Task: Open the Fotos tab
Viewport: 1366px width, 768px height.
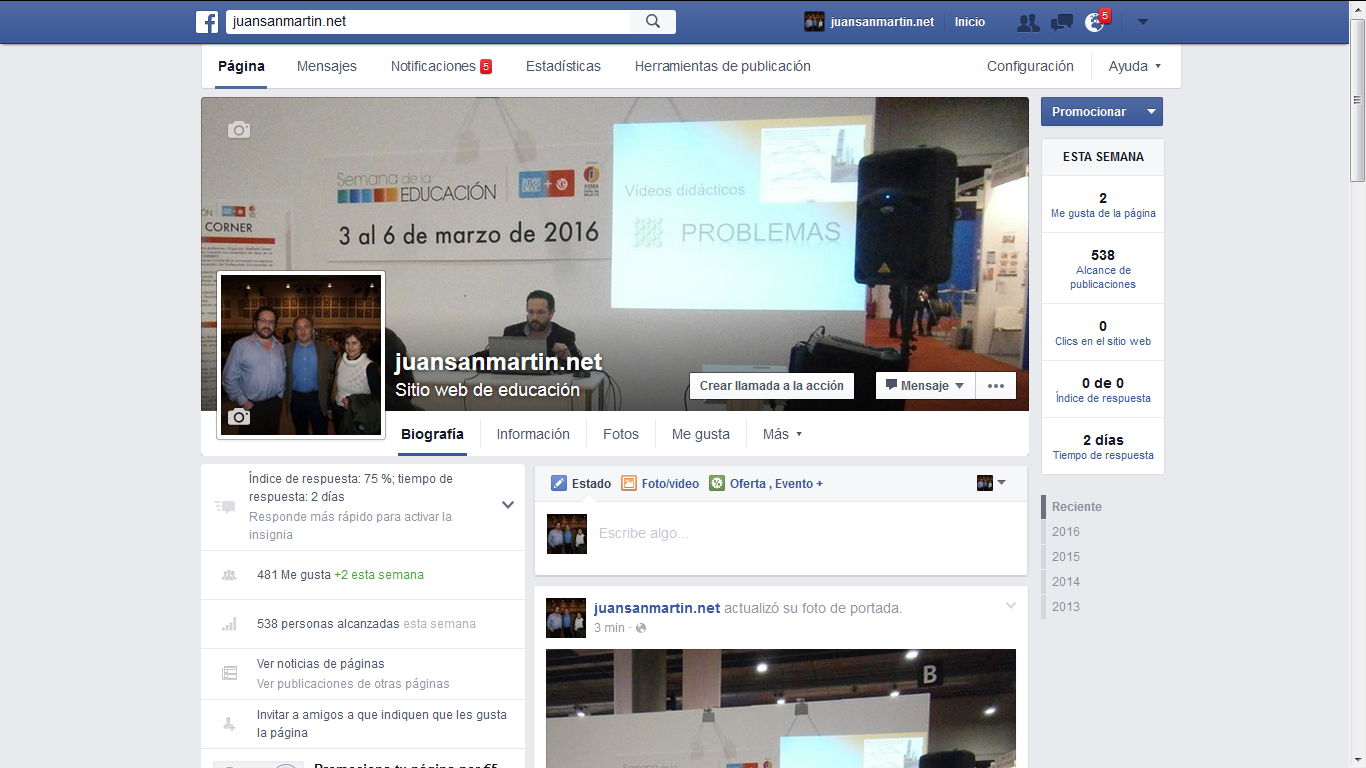Action: point(621,434)
